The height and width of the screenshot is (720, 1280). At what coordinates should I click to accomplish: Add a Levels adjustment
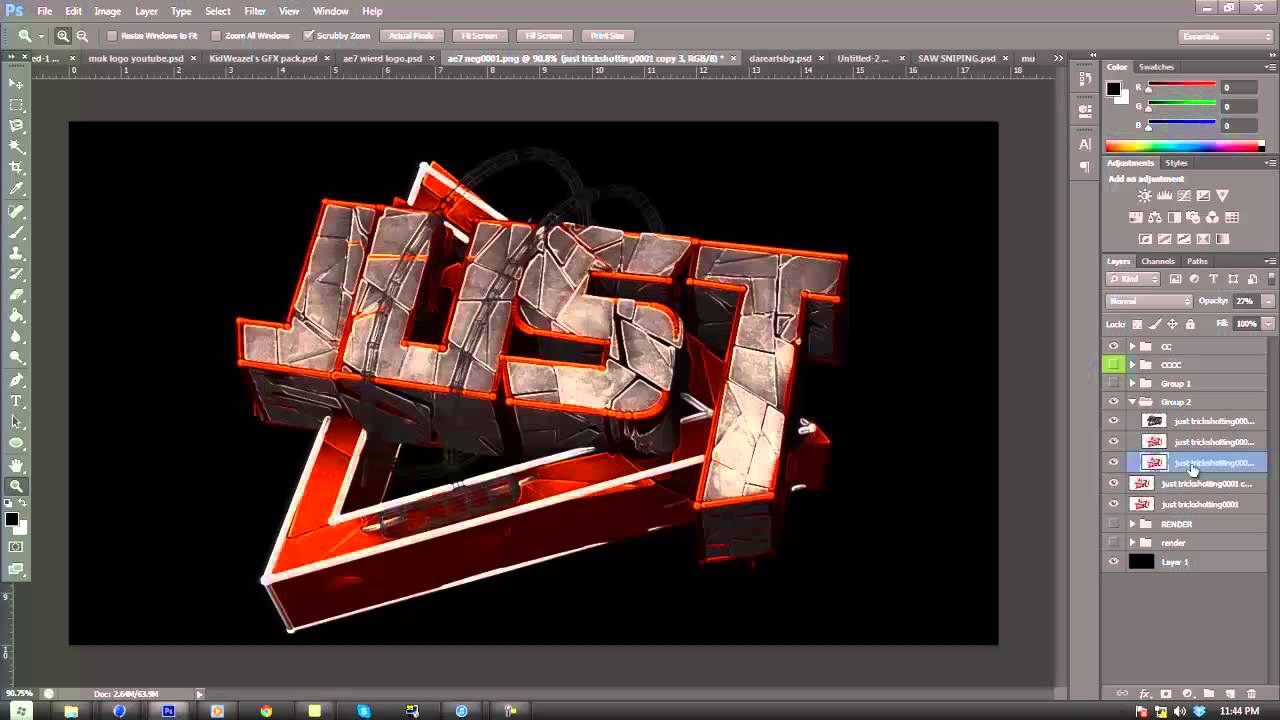pyautogui.click(x=1165, y=196)
